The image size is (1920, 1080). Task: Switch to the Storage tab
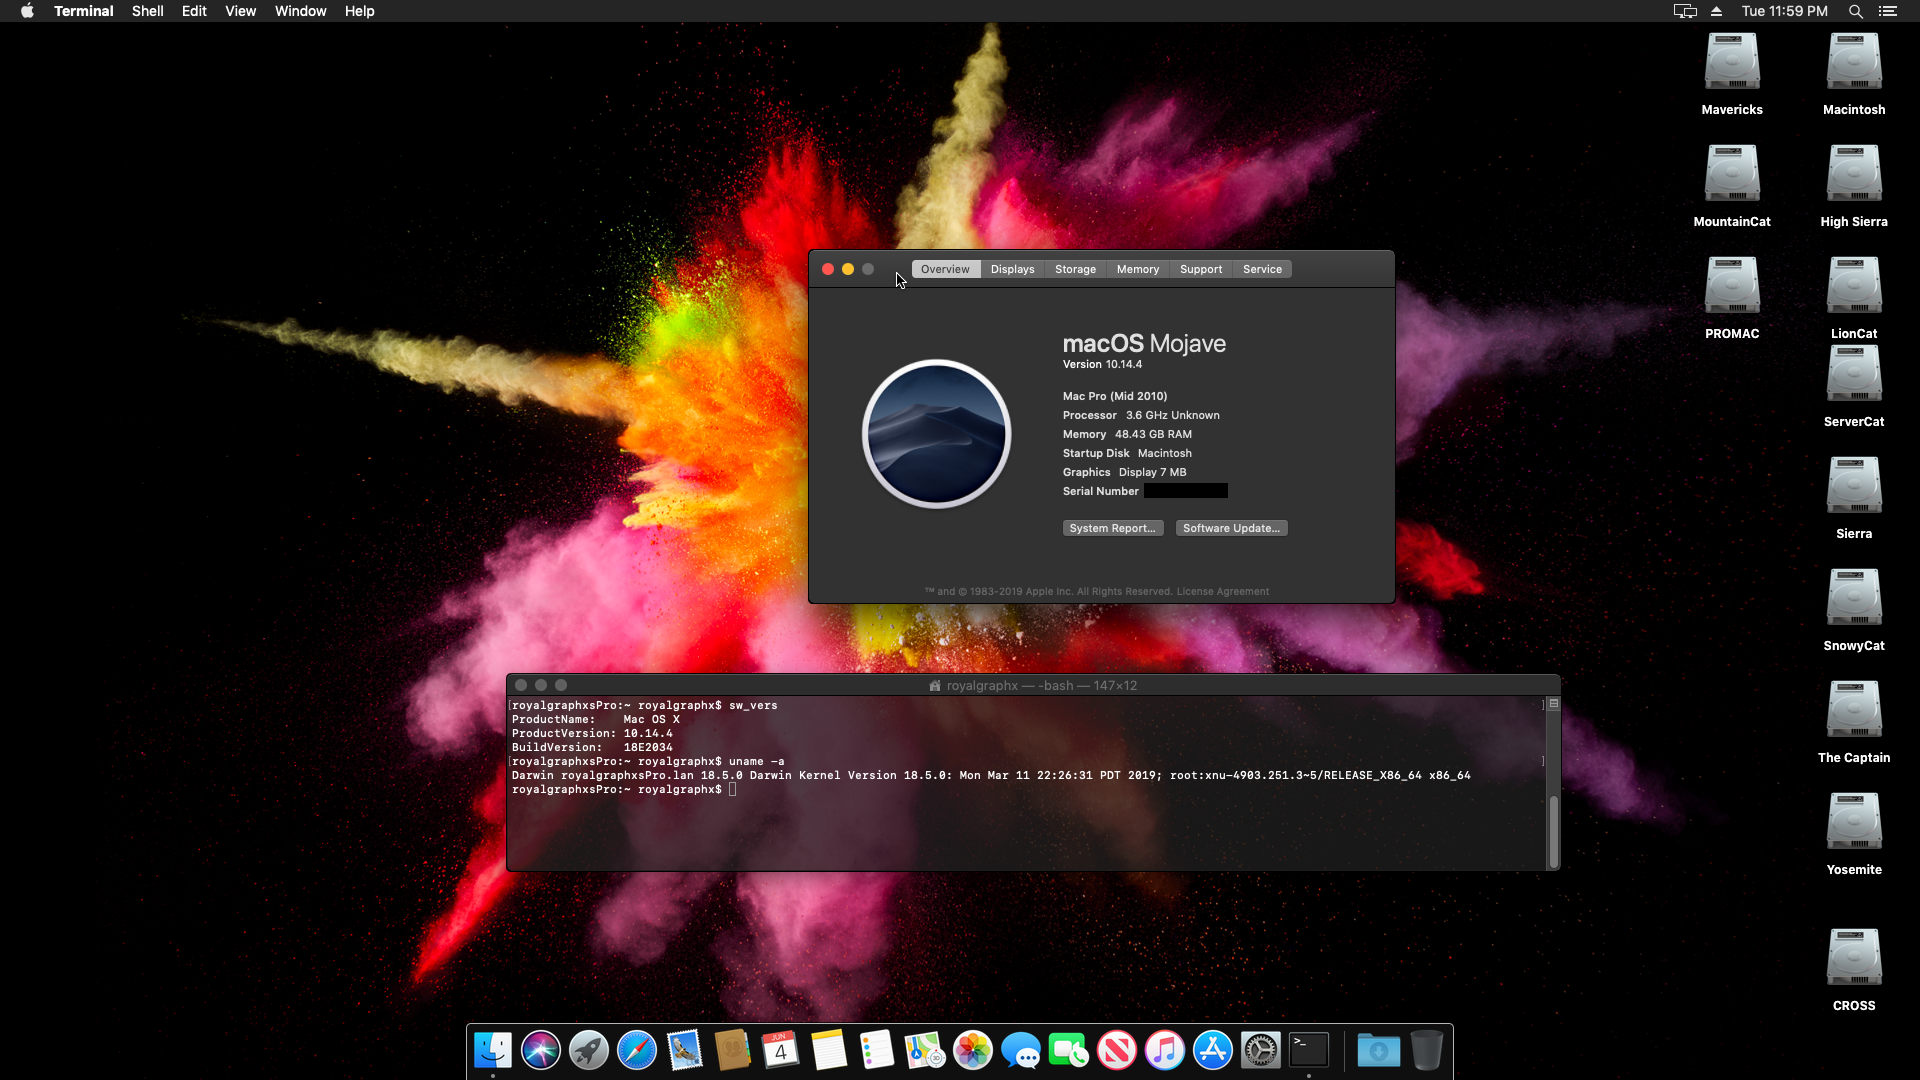pyautogui.click(x=1075, y=269)
